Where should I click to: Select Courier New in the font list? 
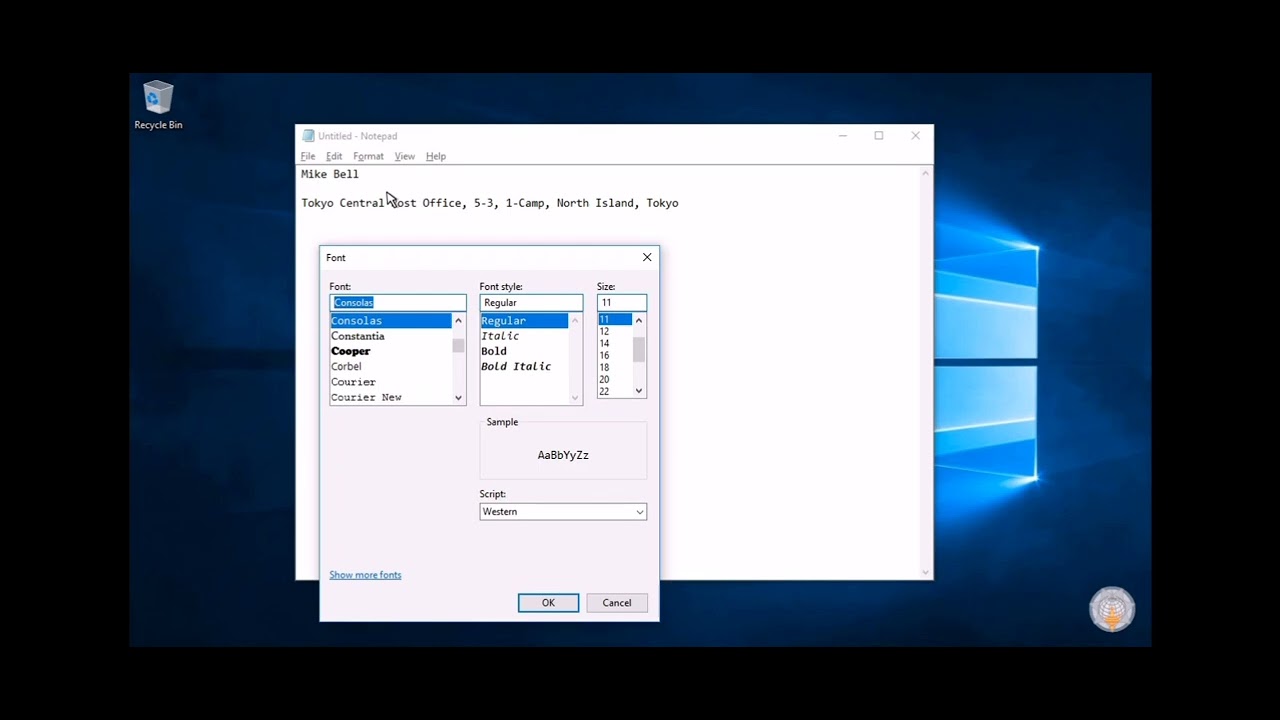391,397
